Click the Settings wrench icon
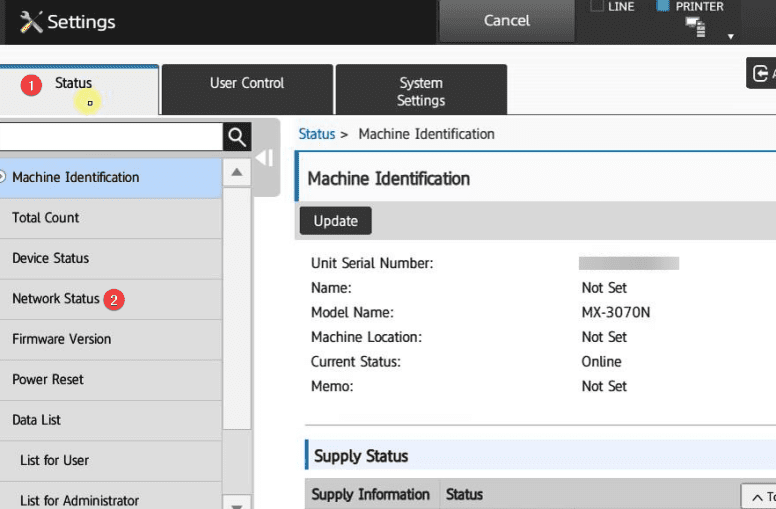 [x=30, y=21]
